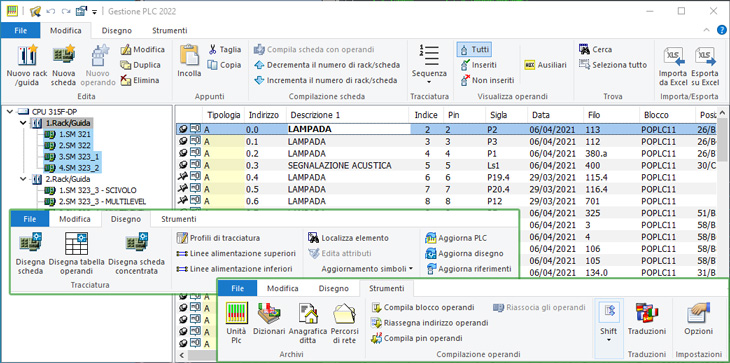Toggle the Tutti operands filter
730x363 pixels.
[x=474, y=49]
